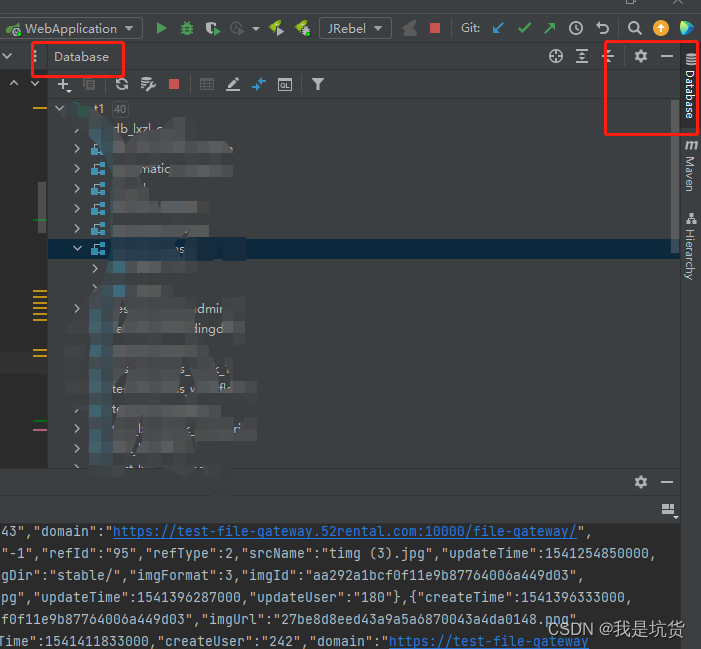Stop the running application with the red square
This screenshot has width=701, height=649.
pyautogui.click(x=435, y=29)
